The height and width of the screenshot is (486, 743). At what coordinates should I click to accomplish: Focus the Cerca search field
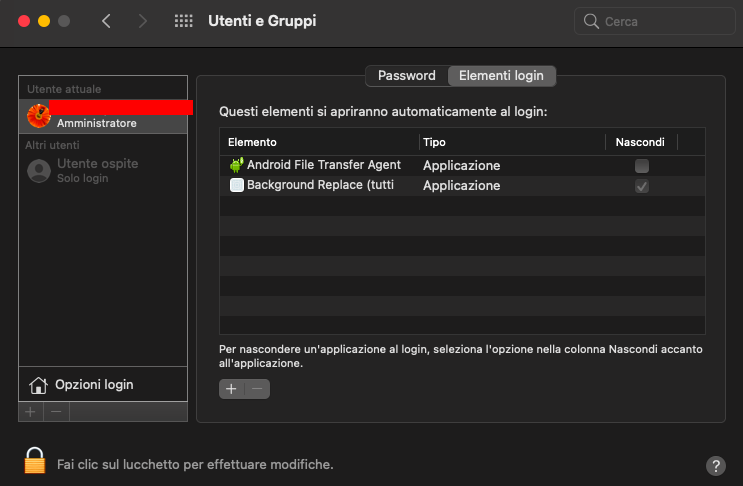pyautogui.click(x=654, y=21)
